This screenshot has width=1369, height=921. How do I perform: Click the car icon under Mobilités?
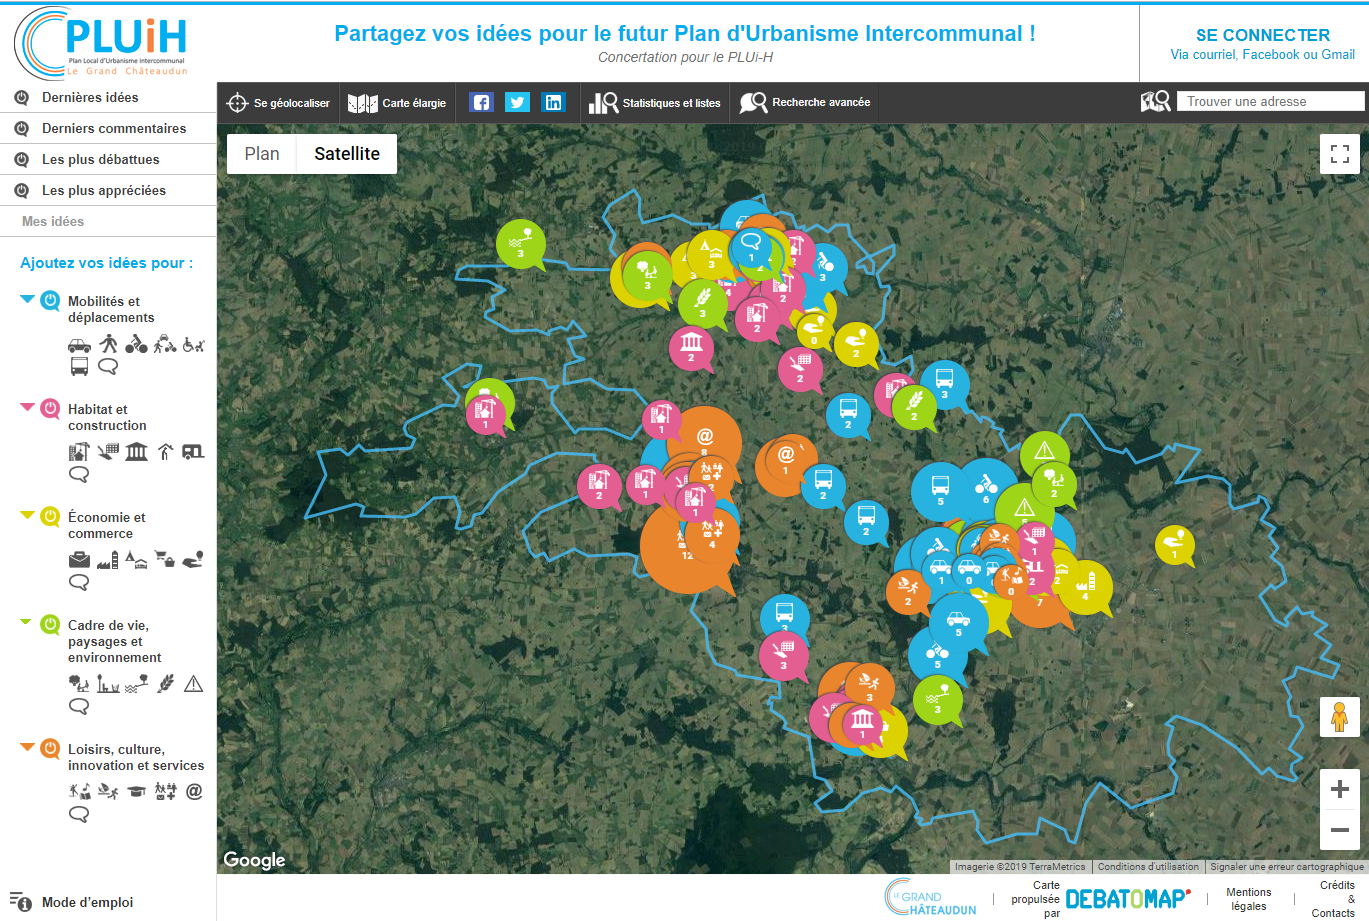point(79,345)
